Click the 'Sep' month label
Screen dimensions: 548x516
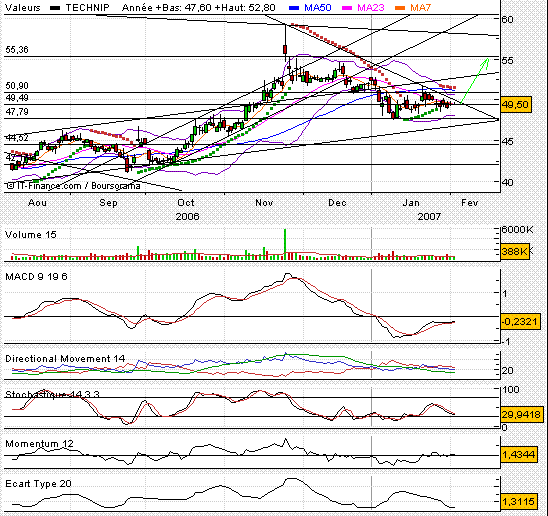tap(108, 203)
